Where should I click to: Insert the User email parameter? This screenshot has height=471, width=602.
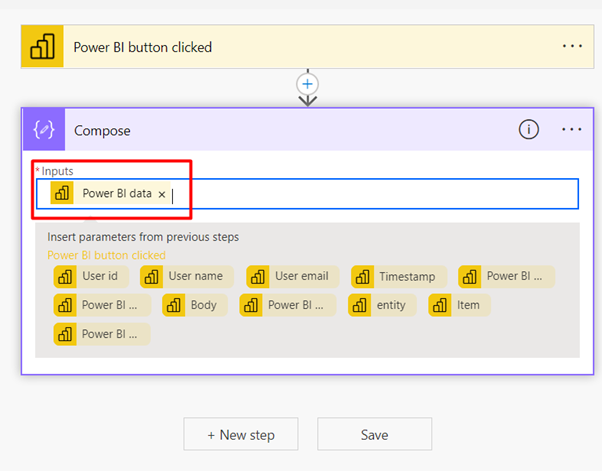[x=293, y=276]
